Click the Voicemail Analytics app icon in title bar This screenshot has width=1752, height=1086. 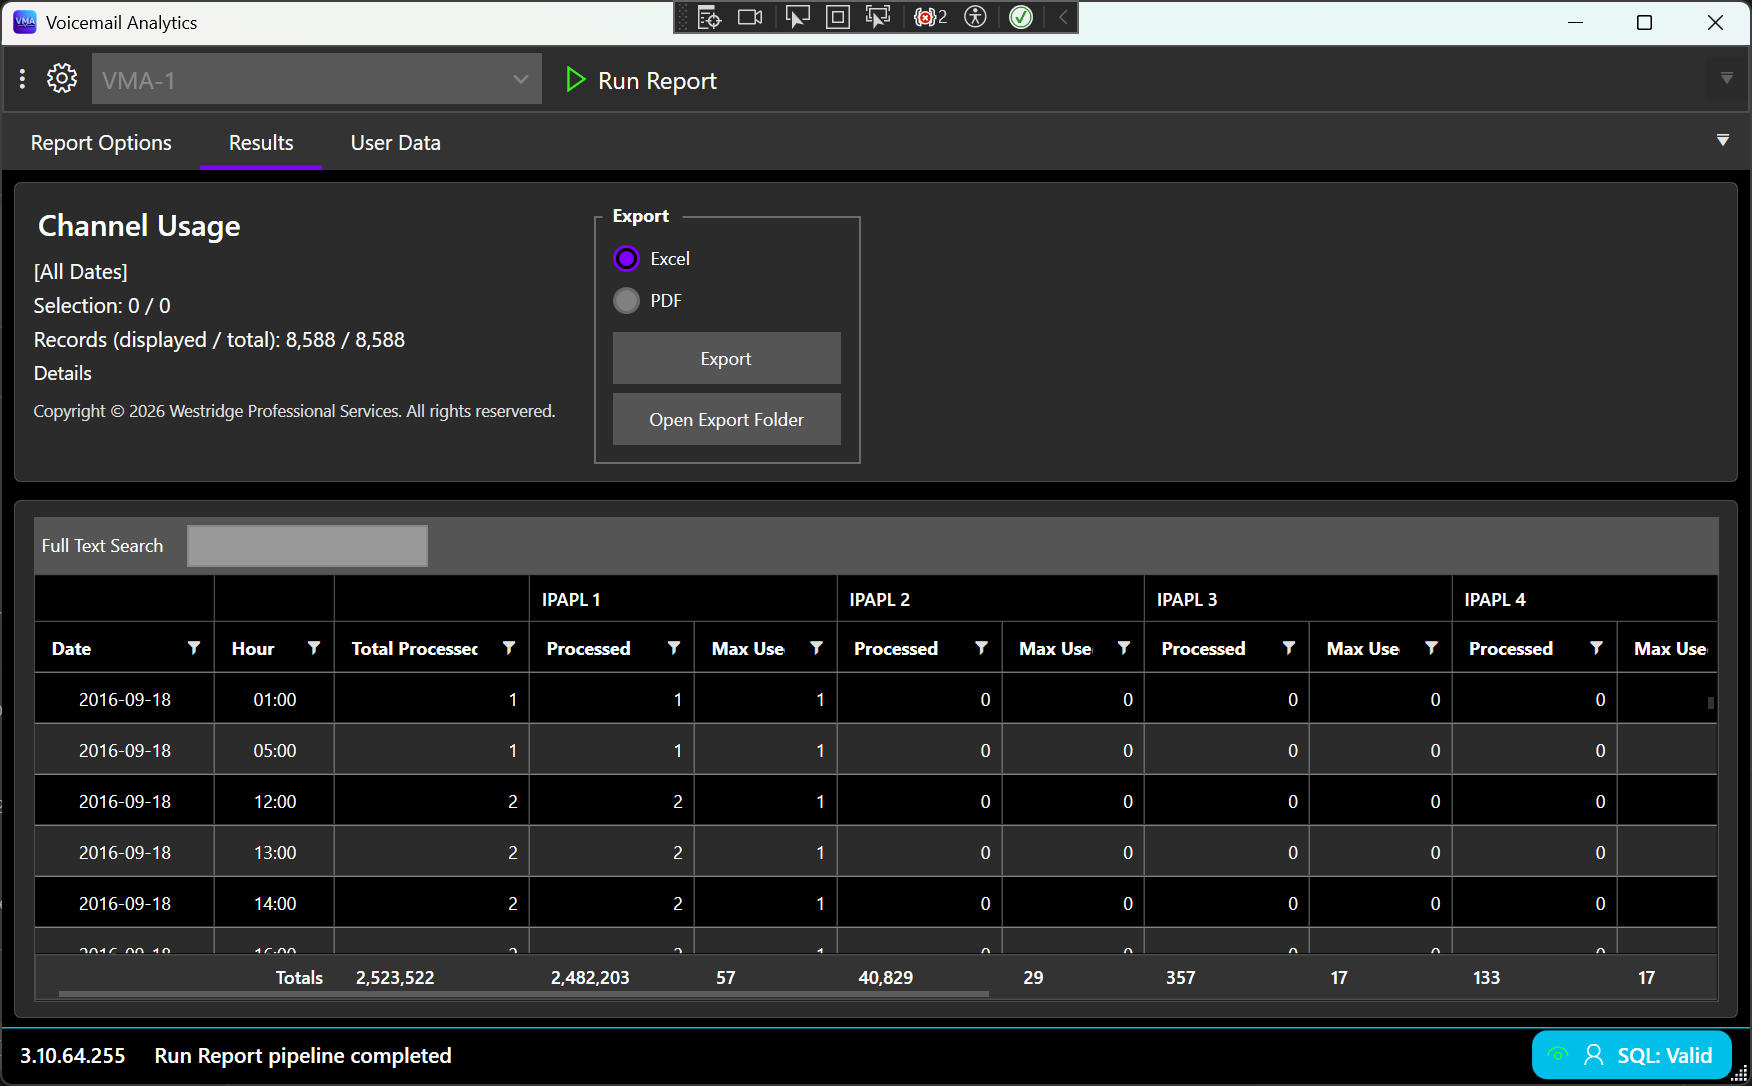(24, 22)
